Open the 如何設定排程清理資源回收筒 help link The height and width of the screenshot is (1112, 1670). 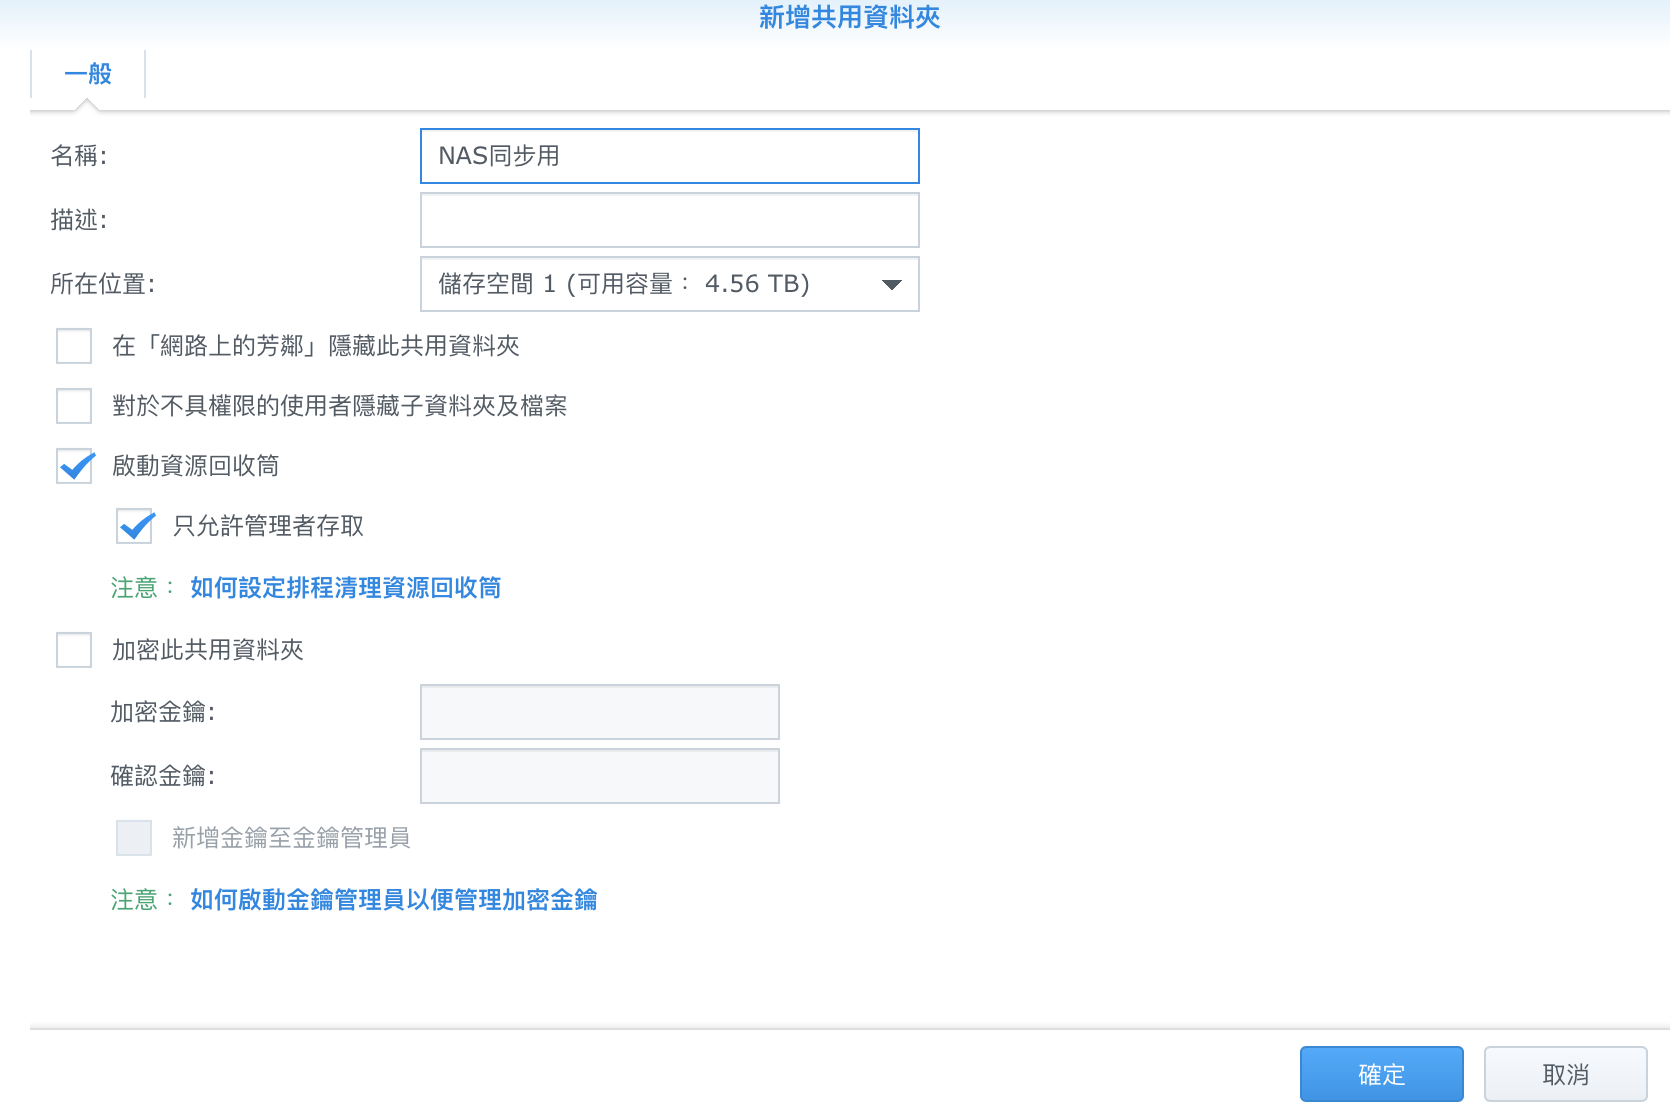coord(345,588)
